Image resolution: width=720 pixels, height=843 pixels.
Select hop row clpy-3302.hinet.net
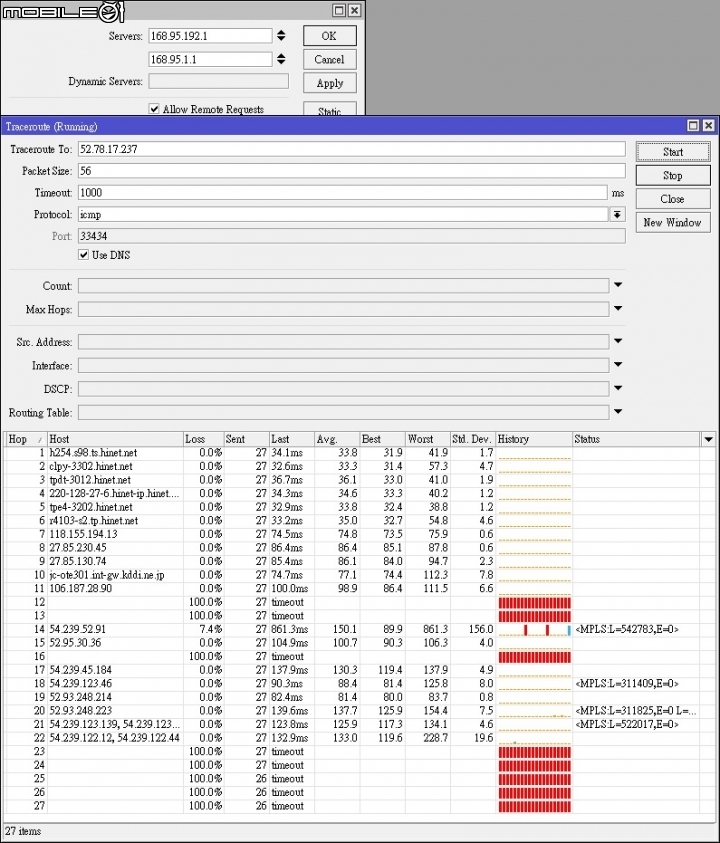pos(352,466)
